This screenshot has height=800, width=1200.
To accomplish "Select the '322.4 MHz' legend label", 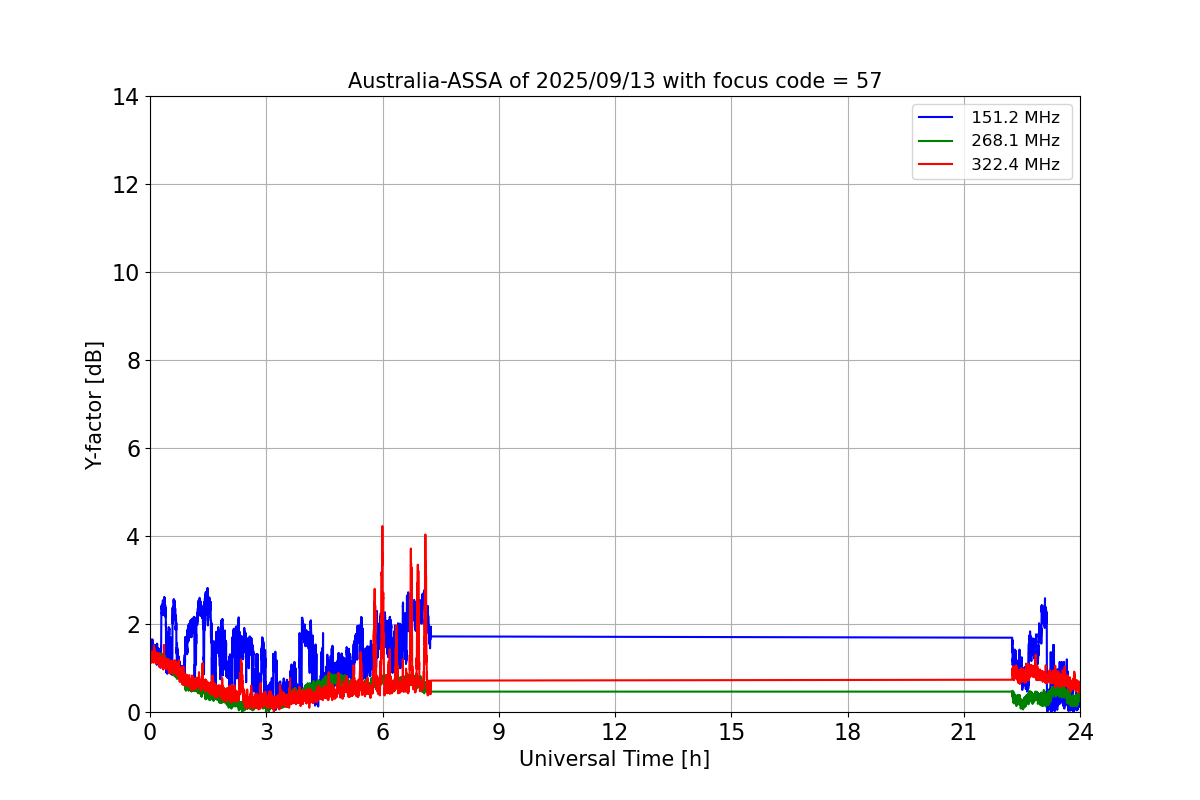I will point(1015,165).
